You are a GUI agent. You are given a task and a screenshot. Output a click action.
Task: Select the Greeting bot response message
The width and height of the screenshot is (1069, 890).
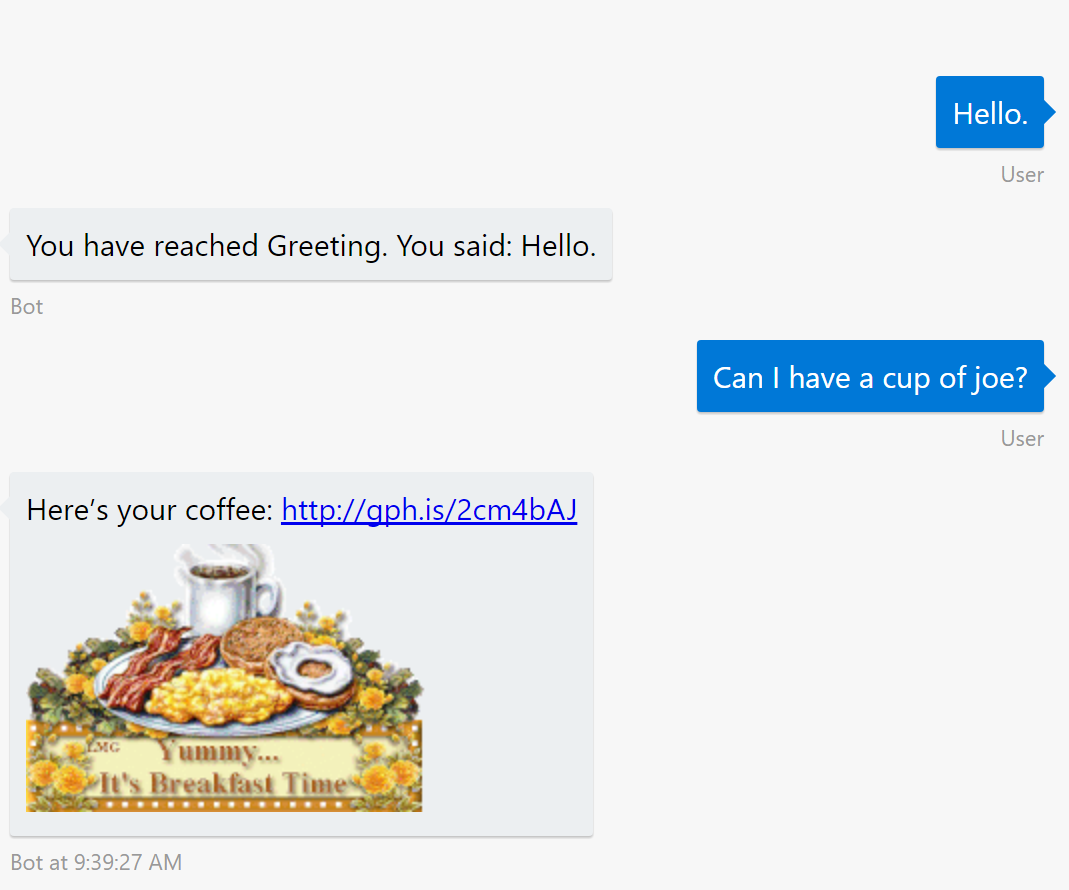point(310,245)
